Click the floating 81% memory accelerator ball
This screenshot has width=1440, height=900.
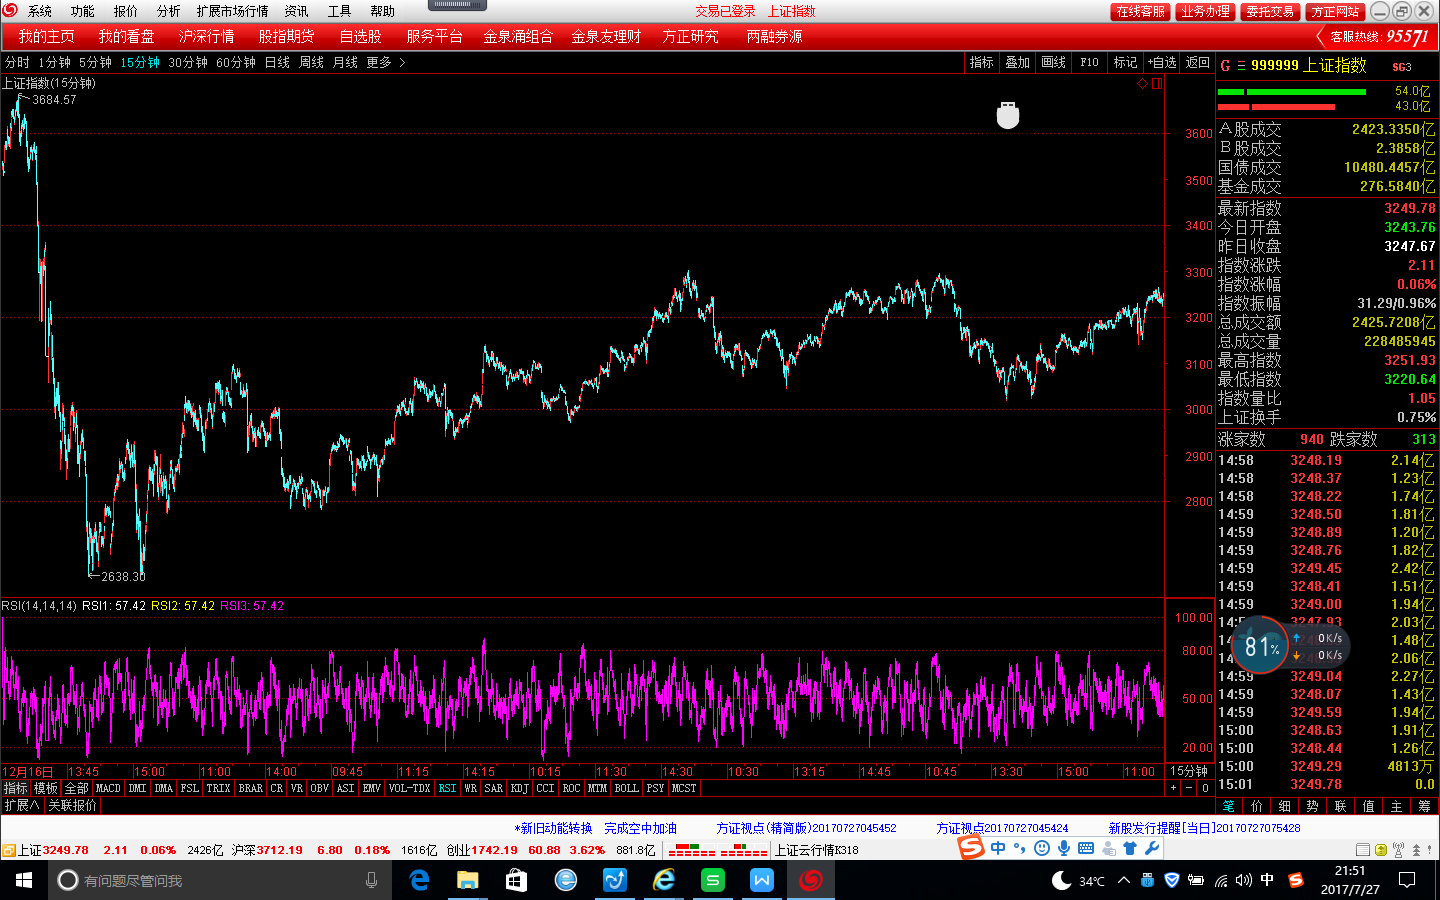[x=1260, y=645]
